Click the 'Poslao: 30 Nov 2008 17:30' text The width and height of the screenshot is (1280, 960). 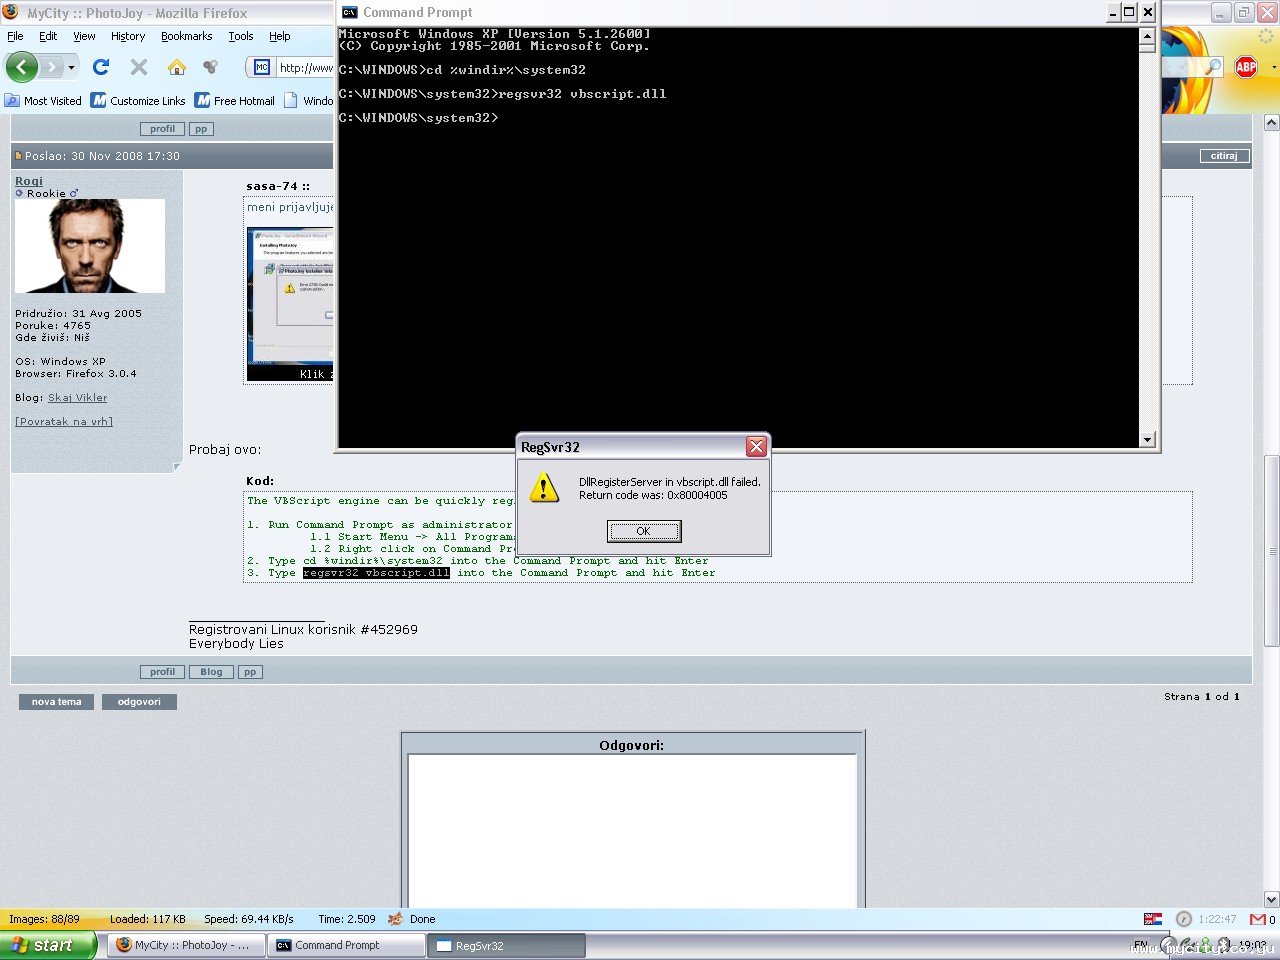click(102, 156)
